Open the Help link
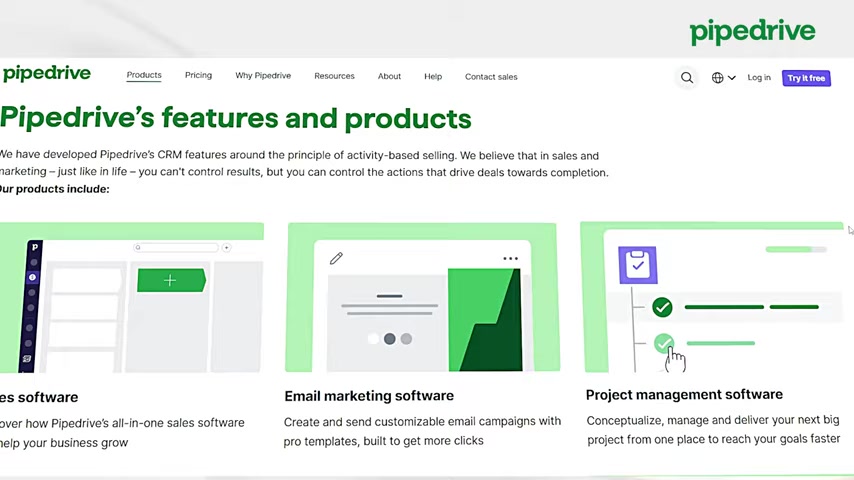Screen dimensions: 854x480 (433, 77)
